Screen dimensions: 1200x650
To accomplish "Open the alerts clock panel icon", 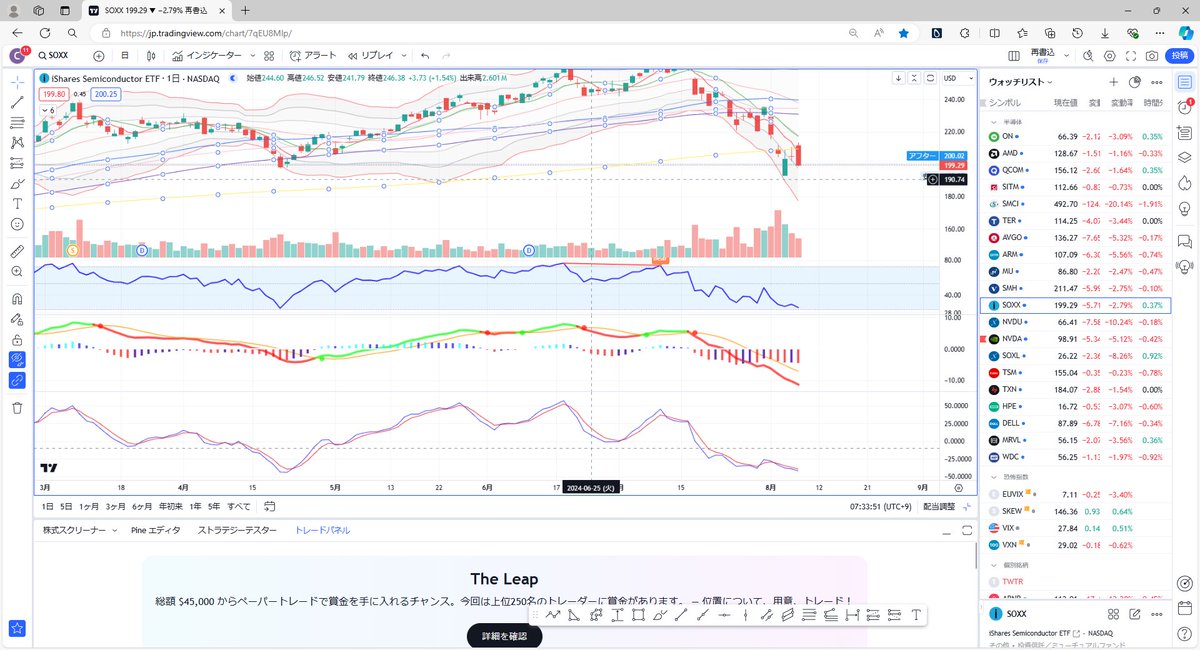I will pyautogui.click(x=1185, y=107).
